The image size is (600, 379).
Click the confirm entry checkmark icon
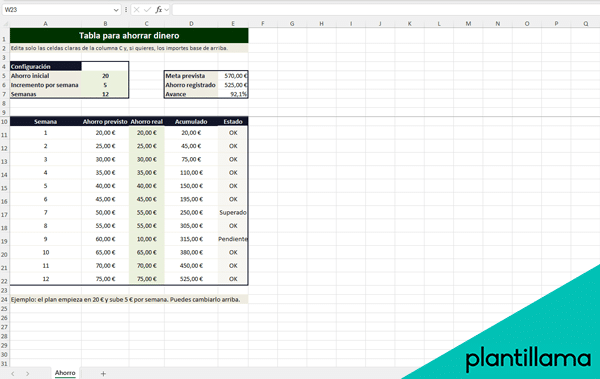pyautogui.click(x=147, y=10)
